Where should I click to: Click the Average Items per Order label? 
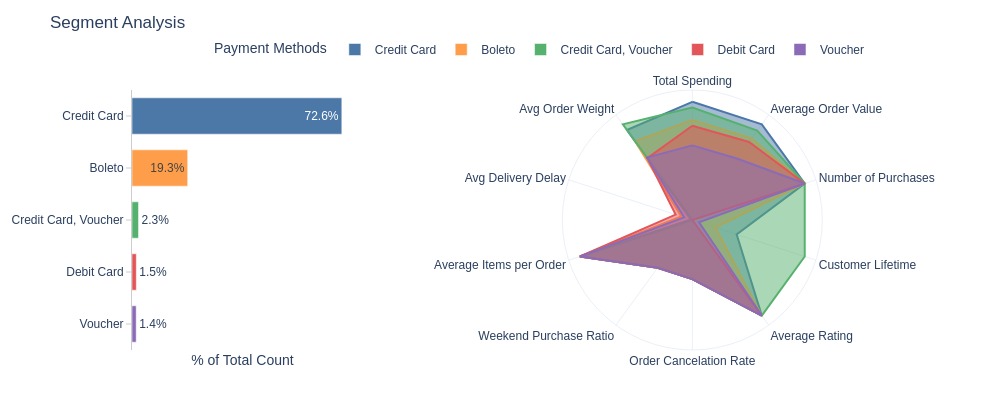coord(499,265)
